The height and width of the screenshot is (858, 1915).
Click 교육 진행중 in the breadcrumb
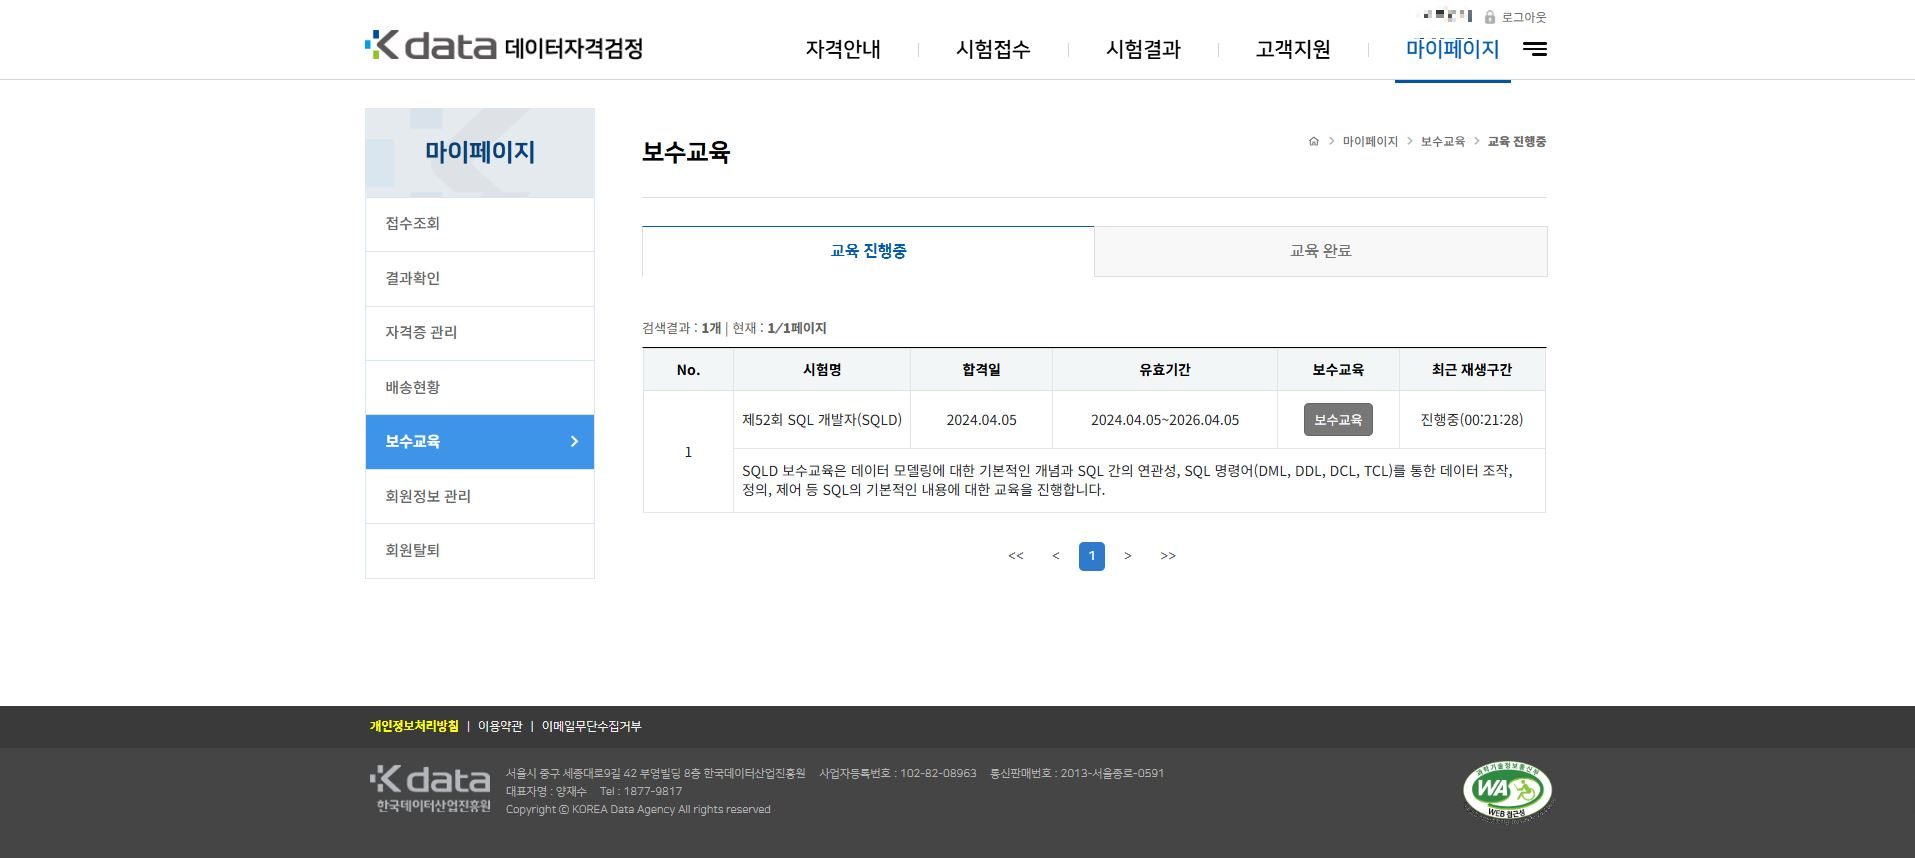click(1517, 141)
